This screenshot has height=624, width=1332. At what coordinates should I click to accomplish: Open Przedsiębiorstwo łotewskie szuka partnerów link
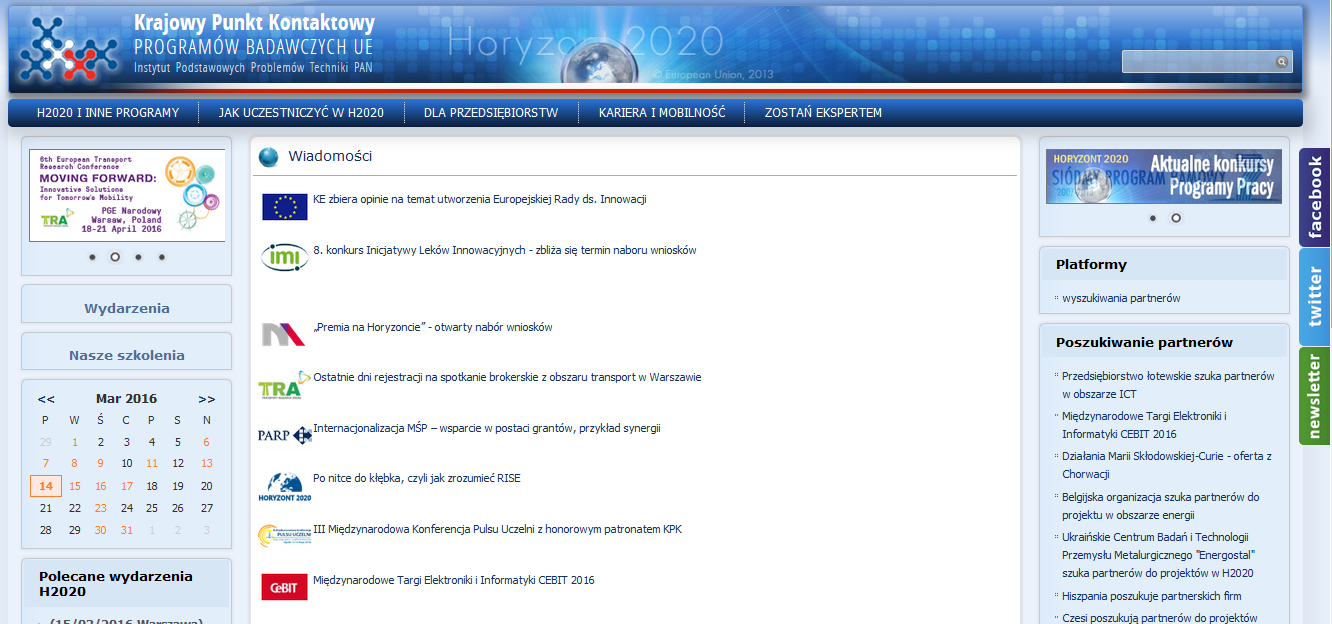(1168, 385)
